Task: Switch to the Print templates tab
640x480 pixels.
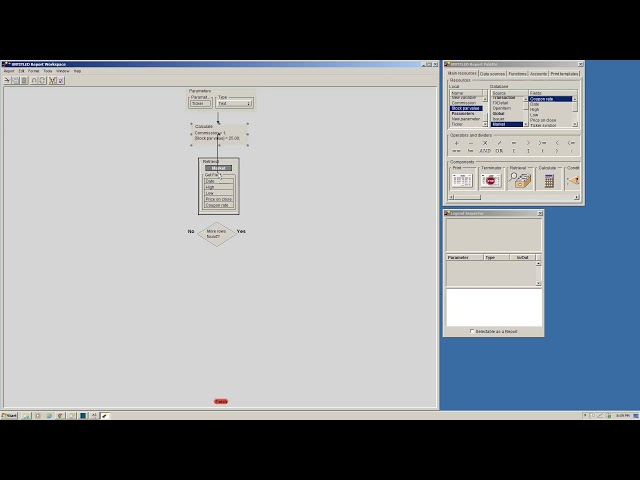Action: [564, 74]
